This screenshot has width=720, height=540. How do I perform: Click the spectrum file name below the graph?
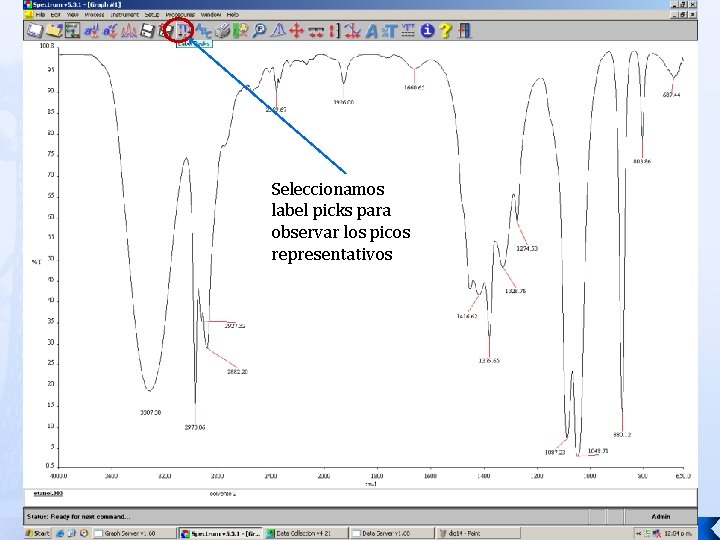[x=48, y=494]
